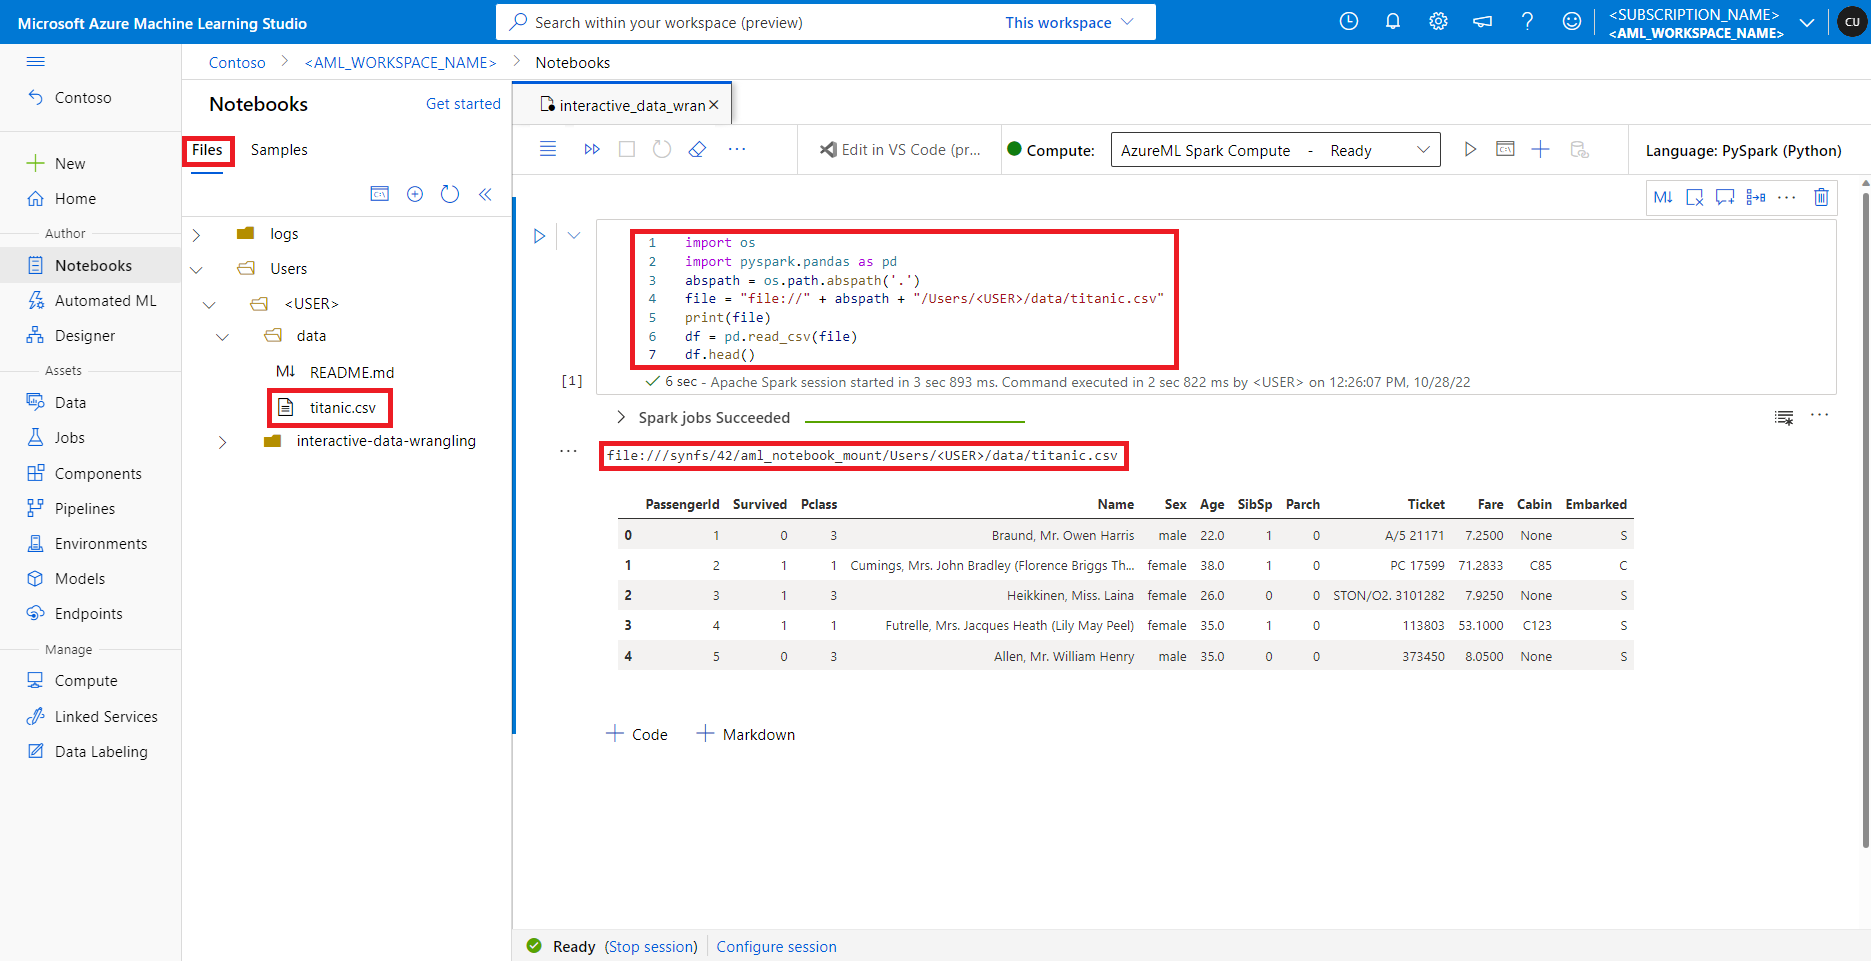Collapse the data folder in file tree

click(x=221, y=337)
